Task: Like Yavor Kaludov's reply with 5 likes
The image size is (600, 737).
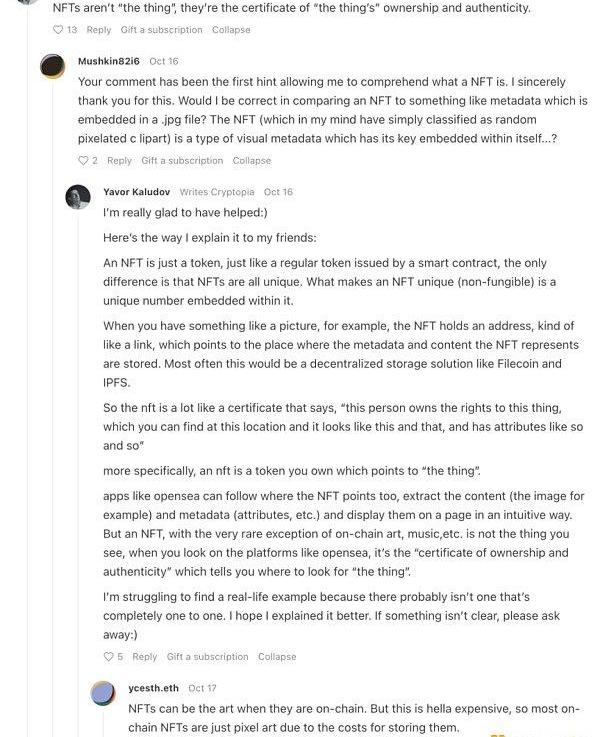Action: point(109,657)
